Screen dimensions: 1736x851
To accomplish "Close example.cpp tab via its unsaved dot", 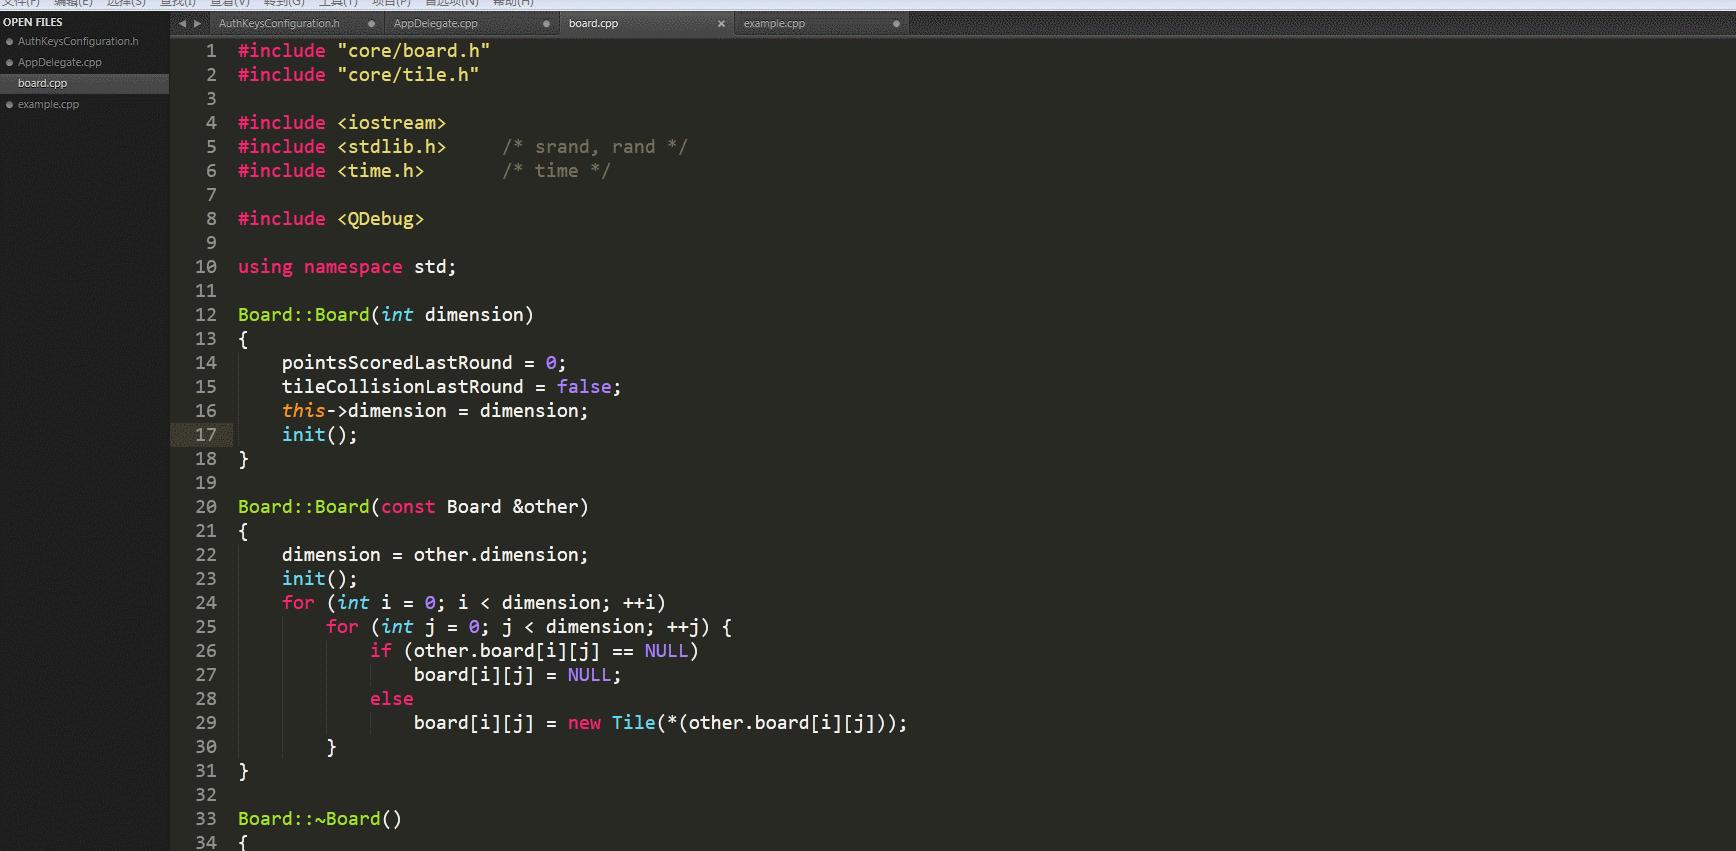I will coord(896,23).
